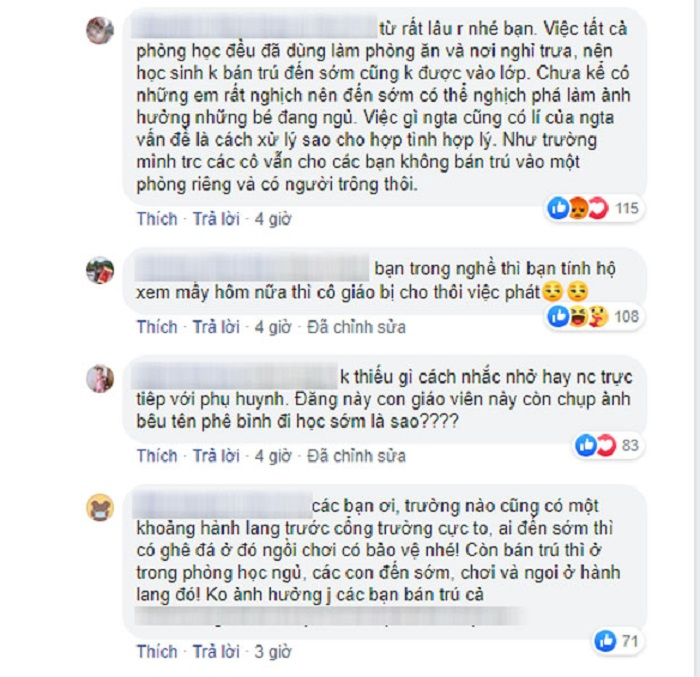The height and width of the screenshot is (677, 700).
Task: Open the bear-with-mask avatar profile
Action: (100, 507)
